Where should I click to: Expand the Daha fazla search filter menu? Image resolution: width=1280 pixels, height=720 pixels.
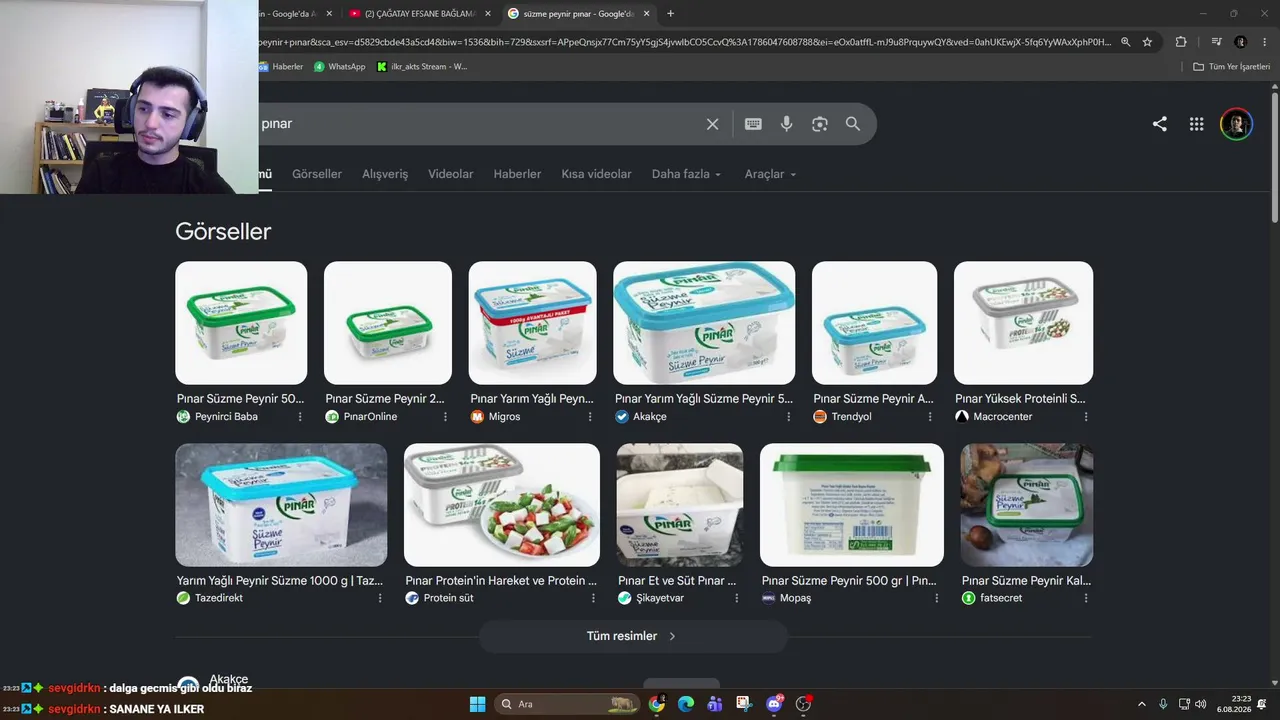click(686, 174)
